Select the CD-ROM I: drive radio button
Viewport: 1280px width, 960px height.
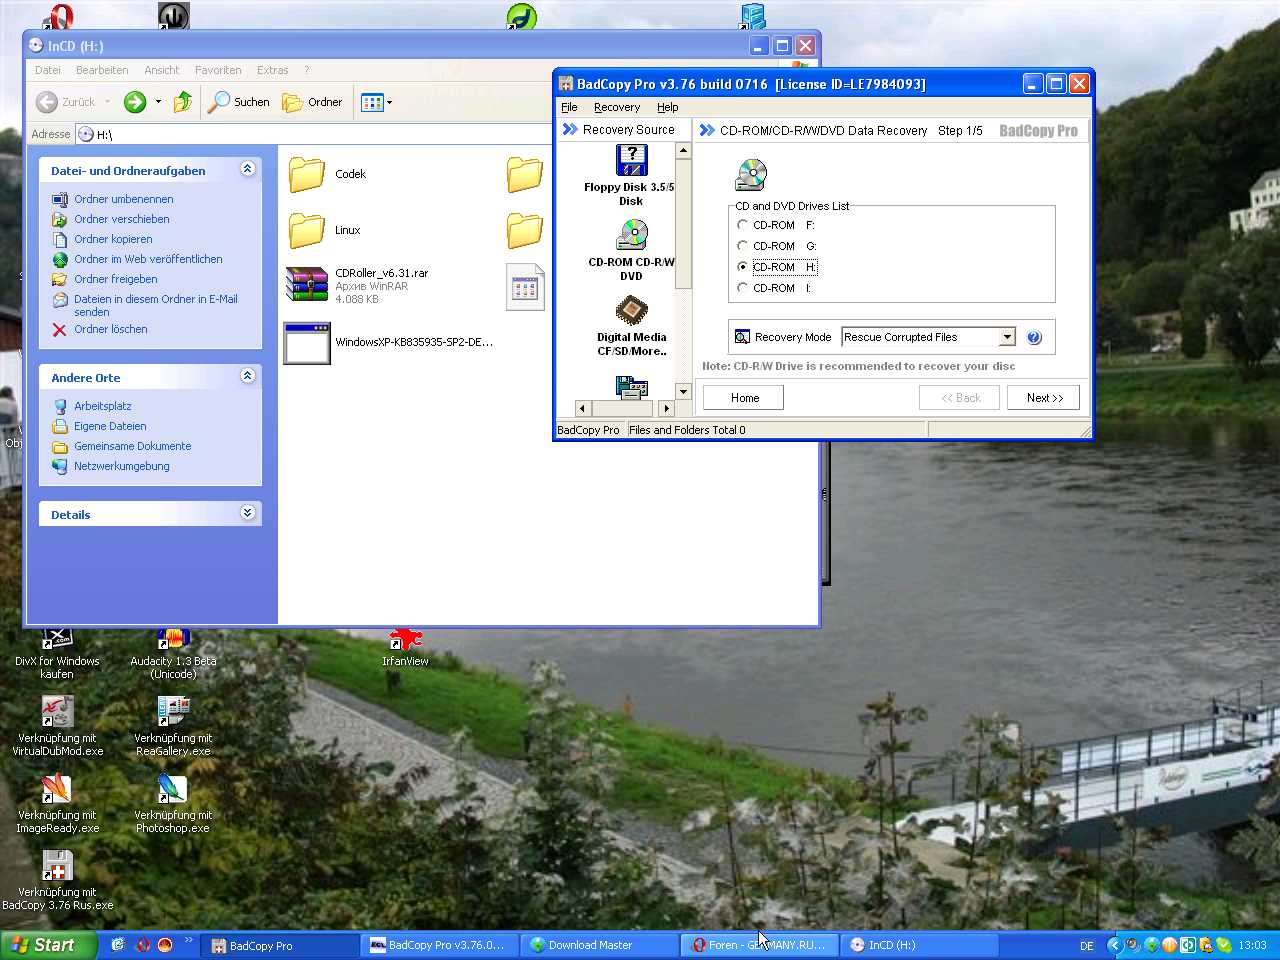coord(742,288)
